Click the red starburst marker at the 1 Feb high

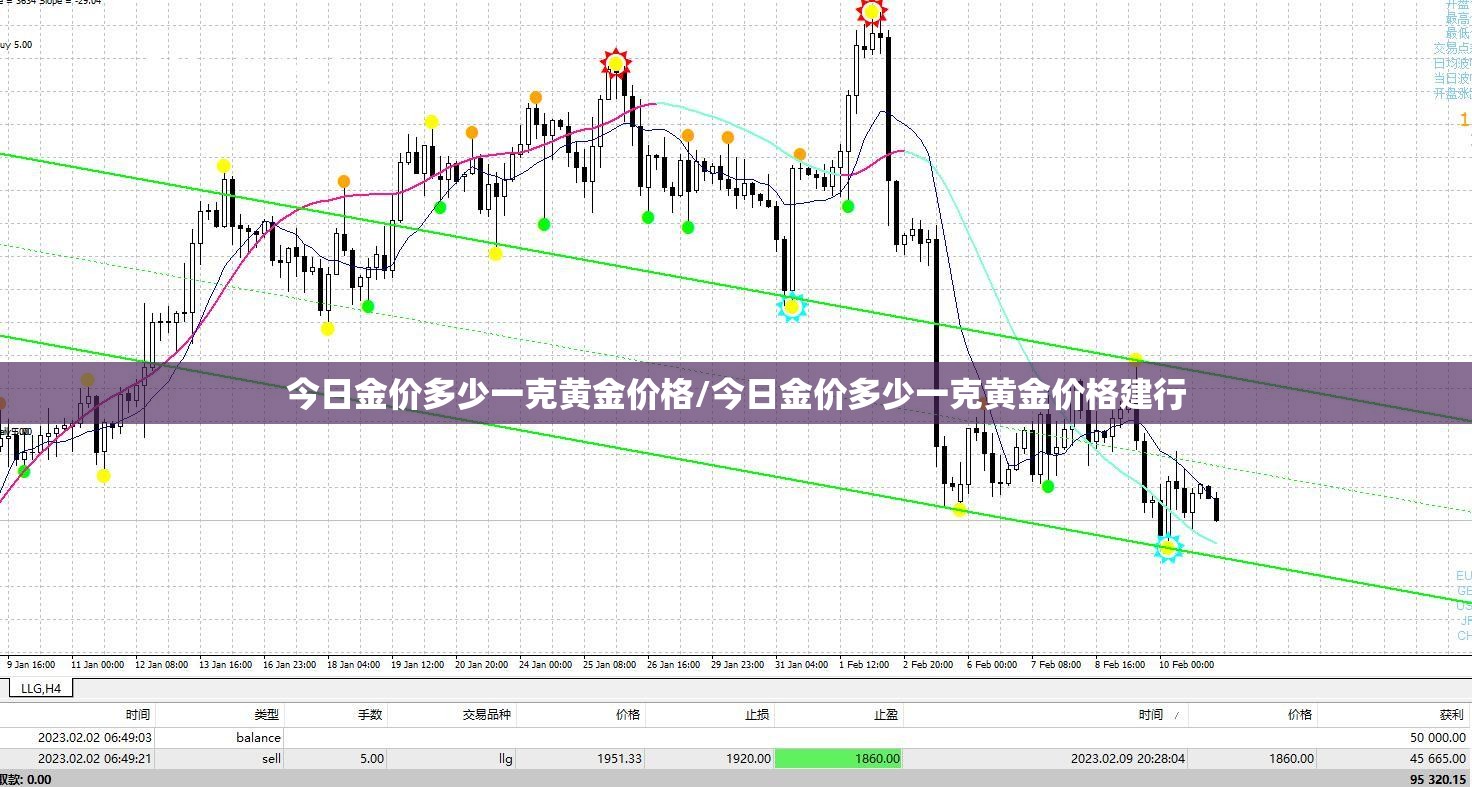point(872,12)
